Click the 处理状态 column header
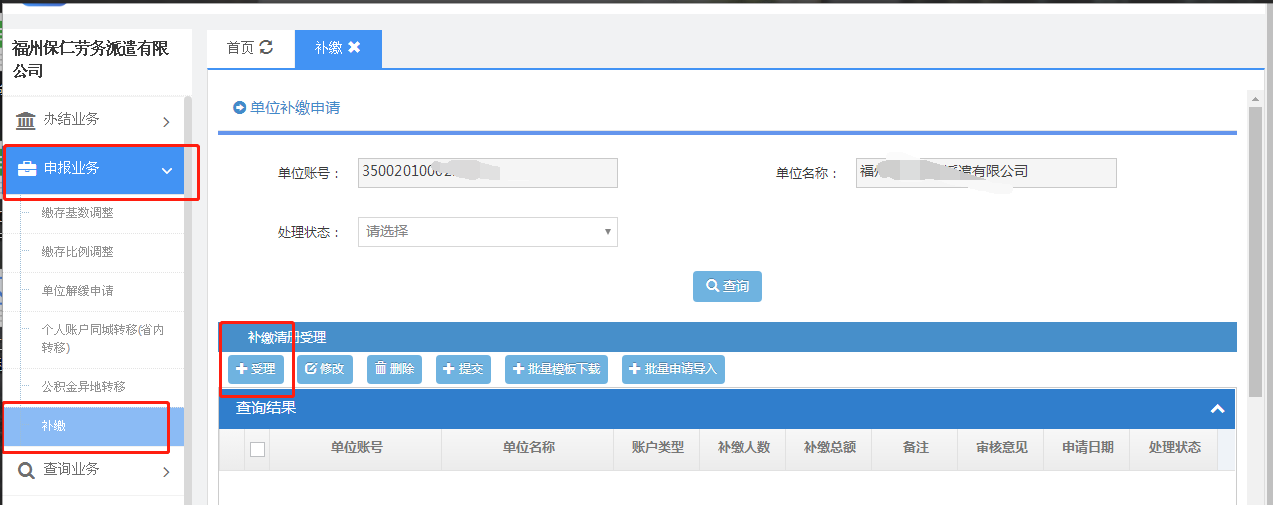The image size is (1273, 505). (x=1174, y=448)
